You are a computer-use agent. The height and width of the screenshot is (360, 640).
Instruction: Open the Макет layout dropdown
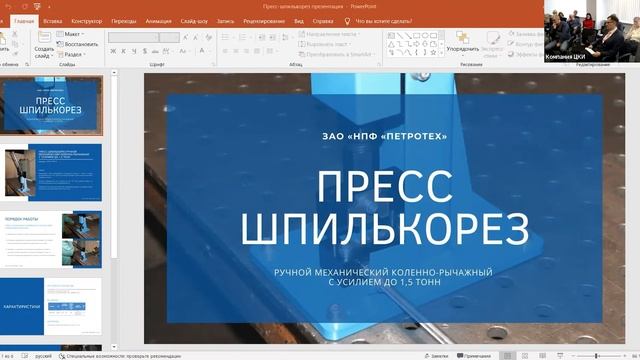pyautogui.click(x=71, y=34)
